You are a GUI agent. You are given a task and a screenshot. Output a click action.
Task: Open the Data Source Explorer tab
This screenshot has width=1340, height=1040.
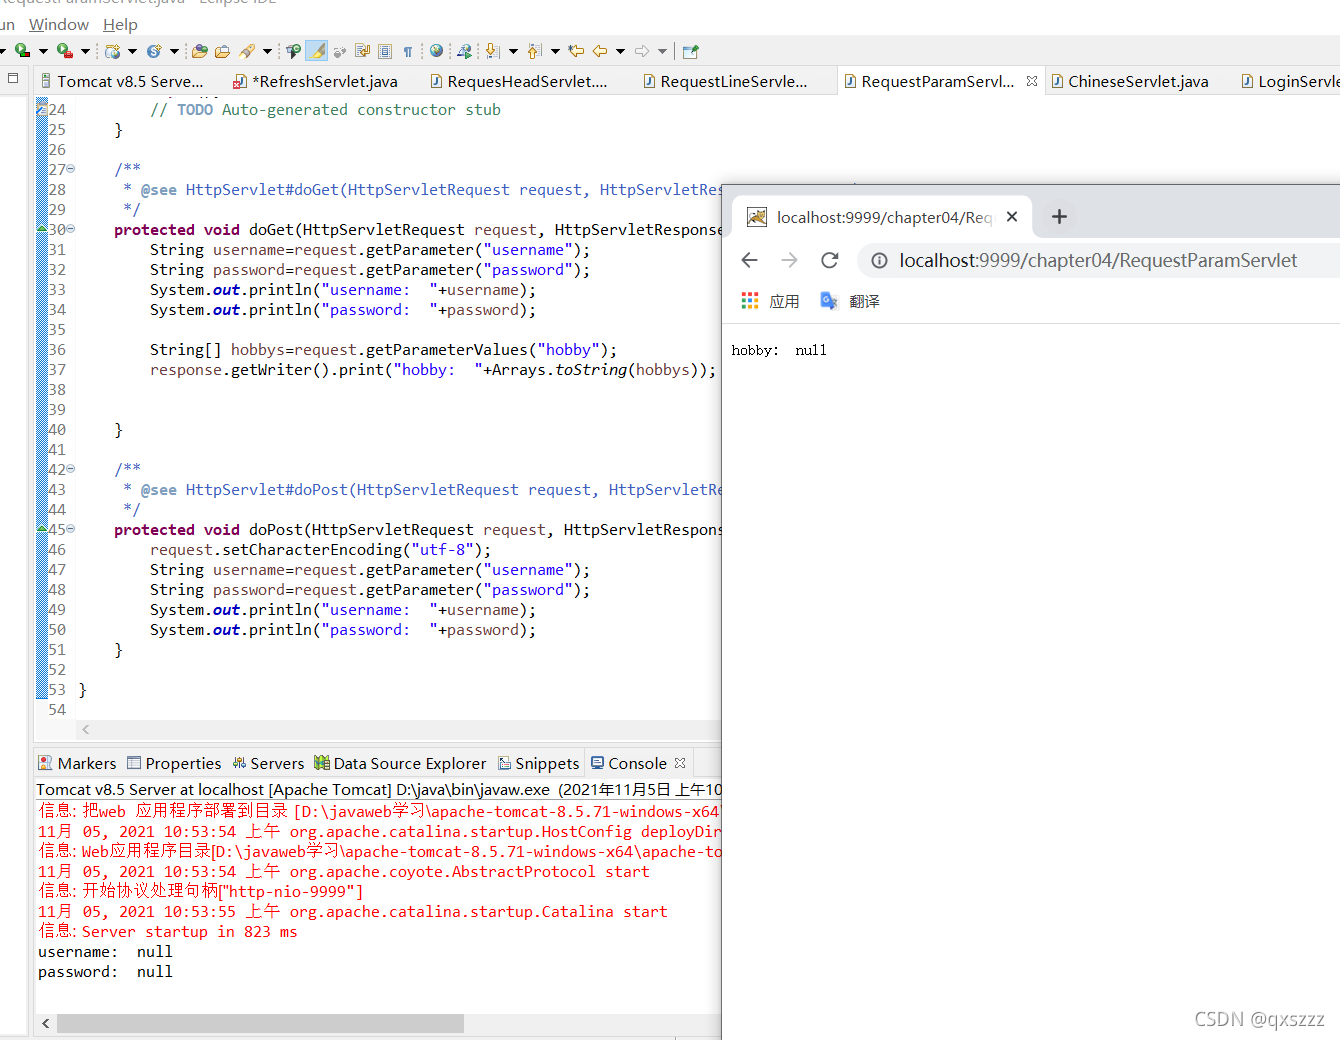point(400,763)
